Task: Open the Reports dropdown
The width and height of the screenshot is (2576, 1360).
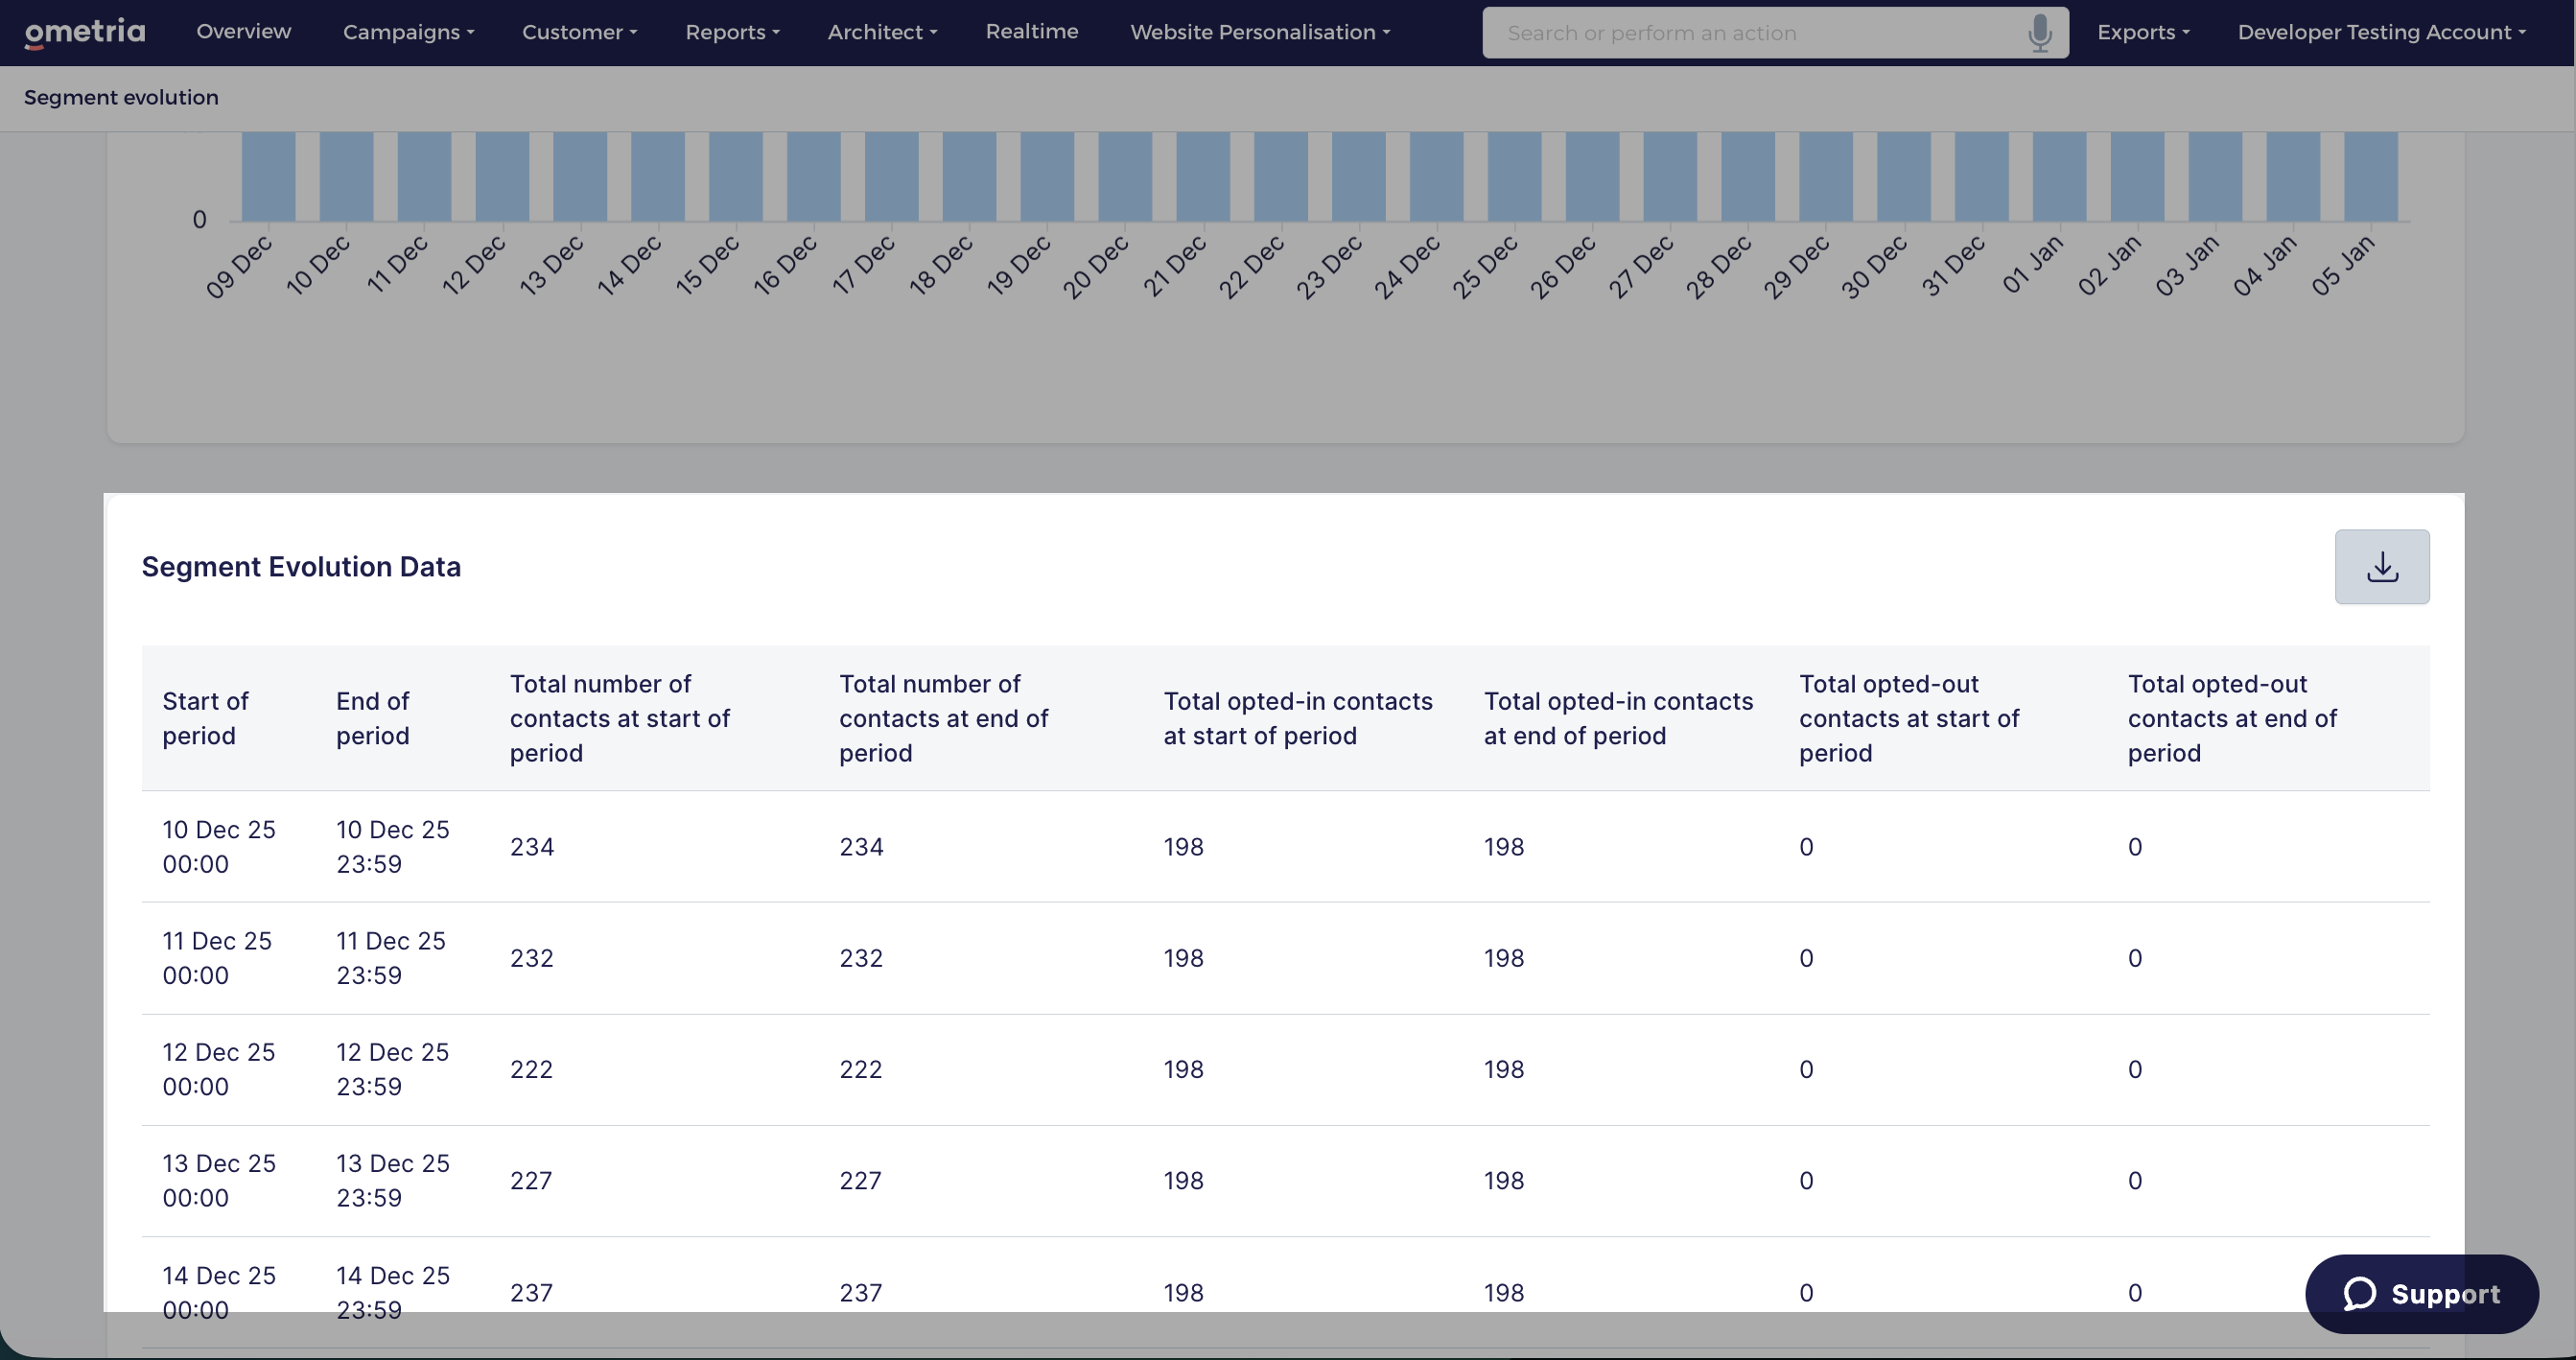Action: [732, 32]
